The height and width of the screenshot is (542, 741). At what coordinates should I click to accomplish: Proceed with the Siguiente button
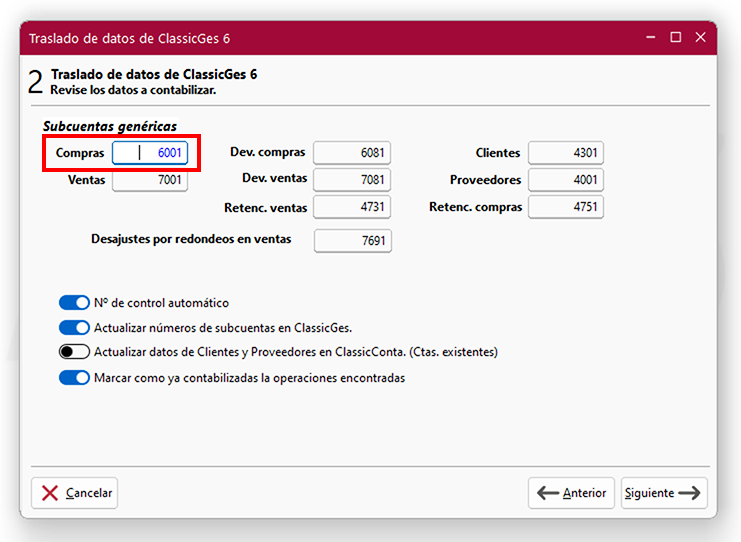point(664,493)
